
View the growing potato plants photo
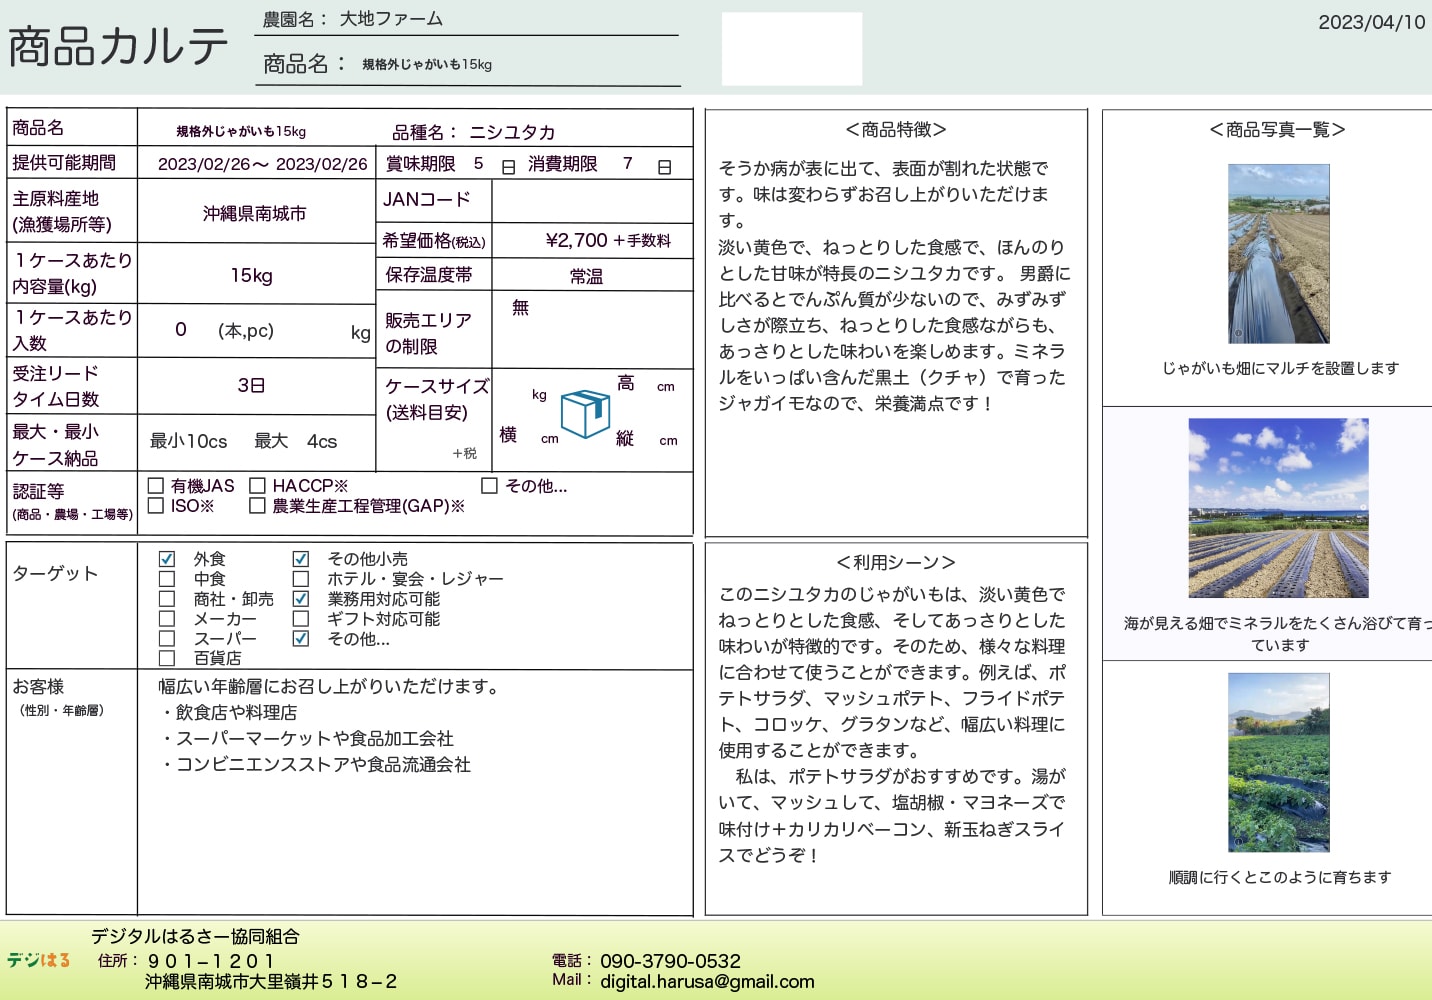(x=1278, y=762)
